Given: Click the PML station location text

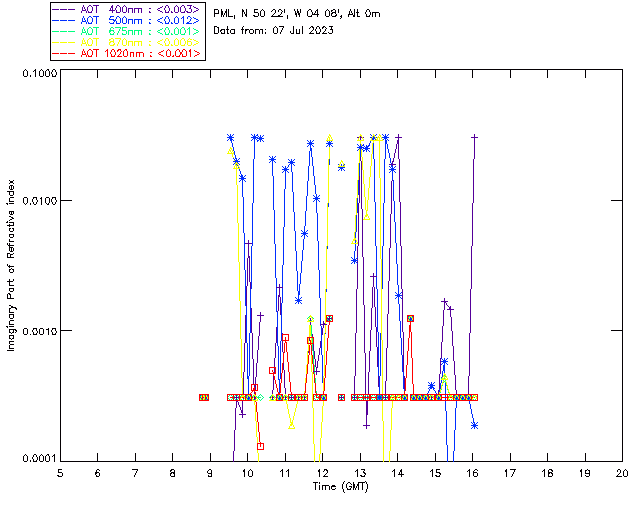Looking at the screenshot, I should [x=297, y=14].
